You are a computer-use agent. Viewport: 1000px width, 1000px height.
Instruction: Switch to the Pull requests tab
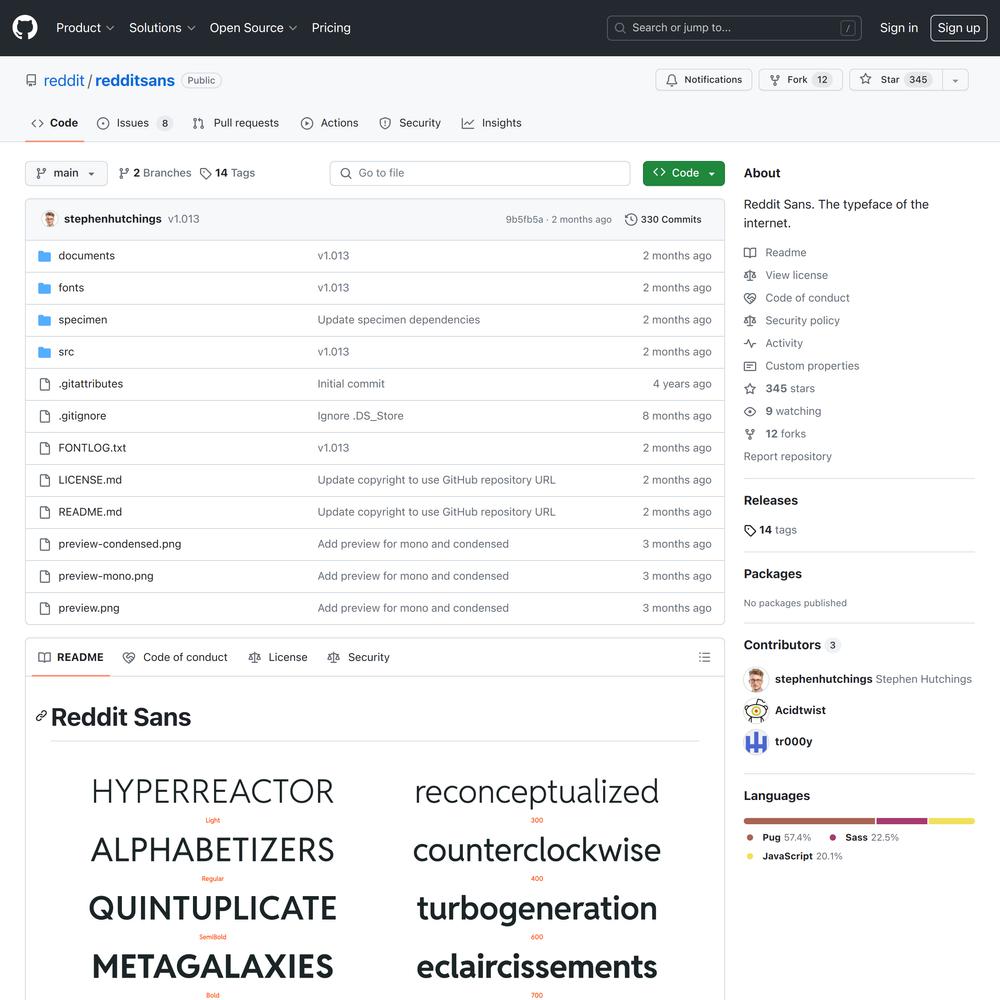[x=235, y=123]
